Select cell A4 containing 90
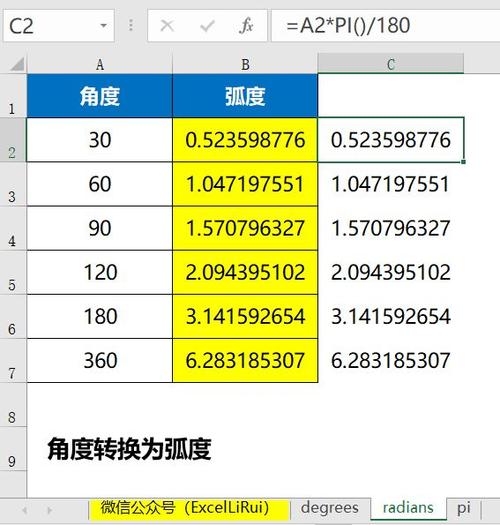 [100, 228]
